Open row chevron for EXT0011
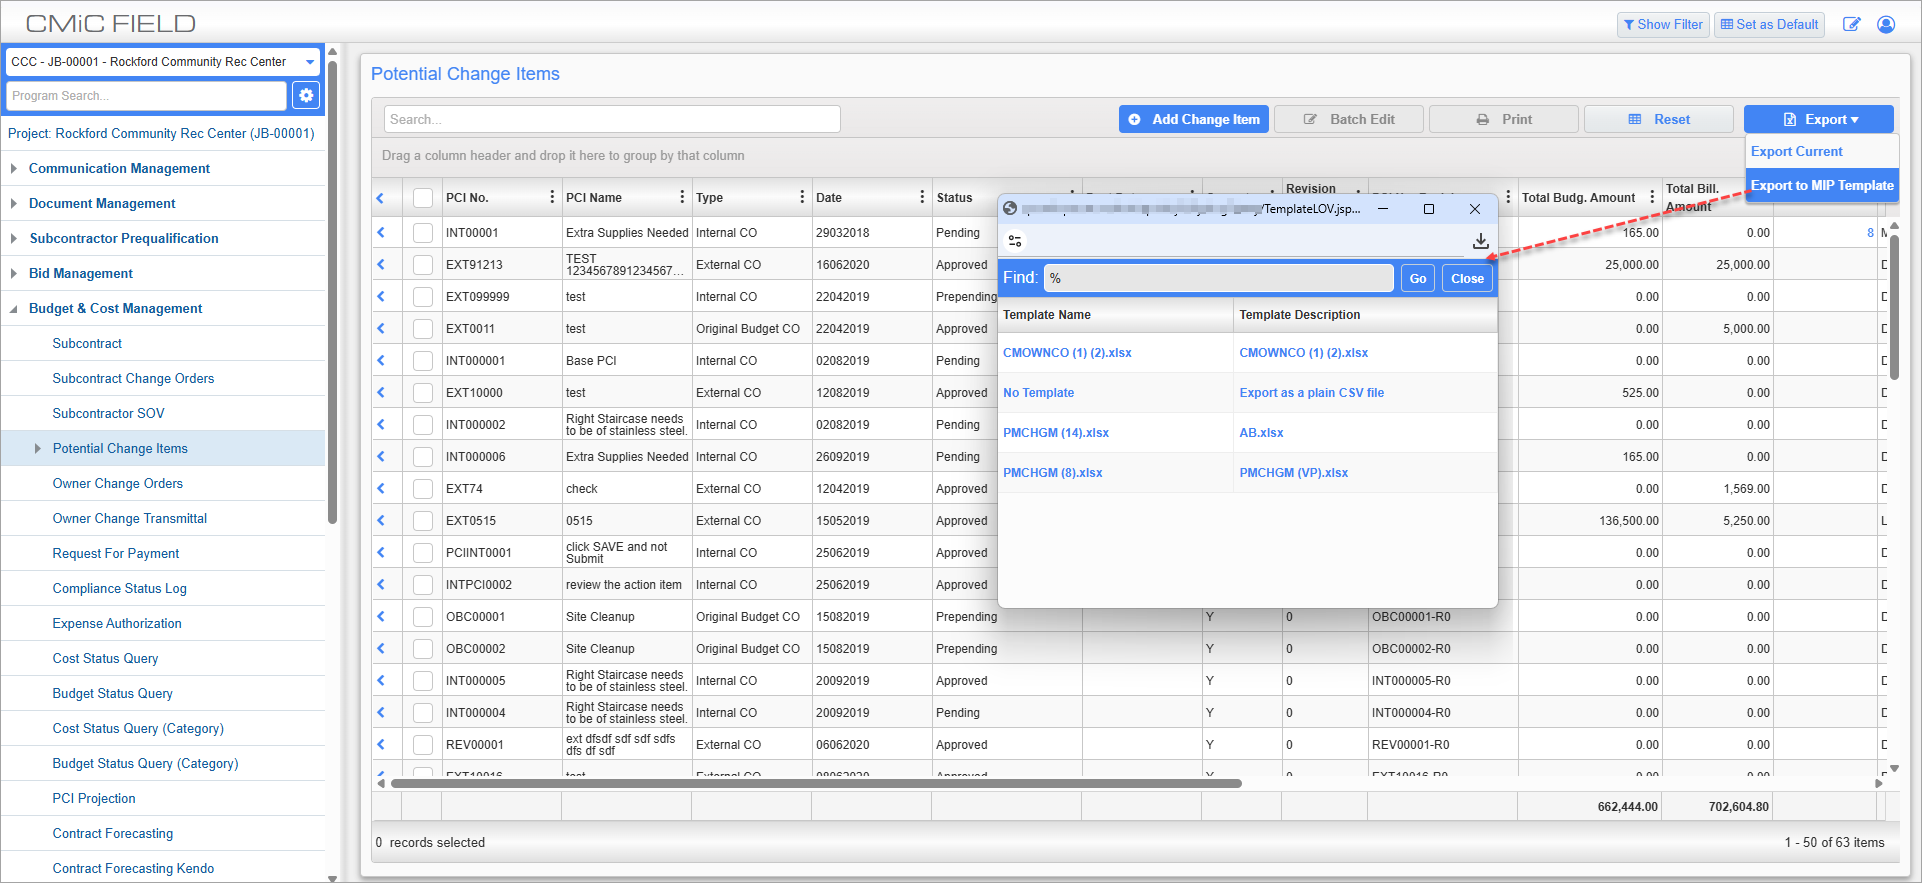 (380, 328)
